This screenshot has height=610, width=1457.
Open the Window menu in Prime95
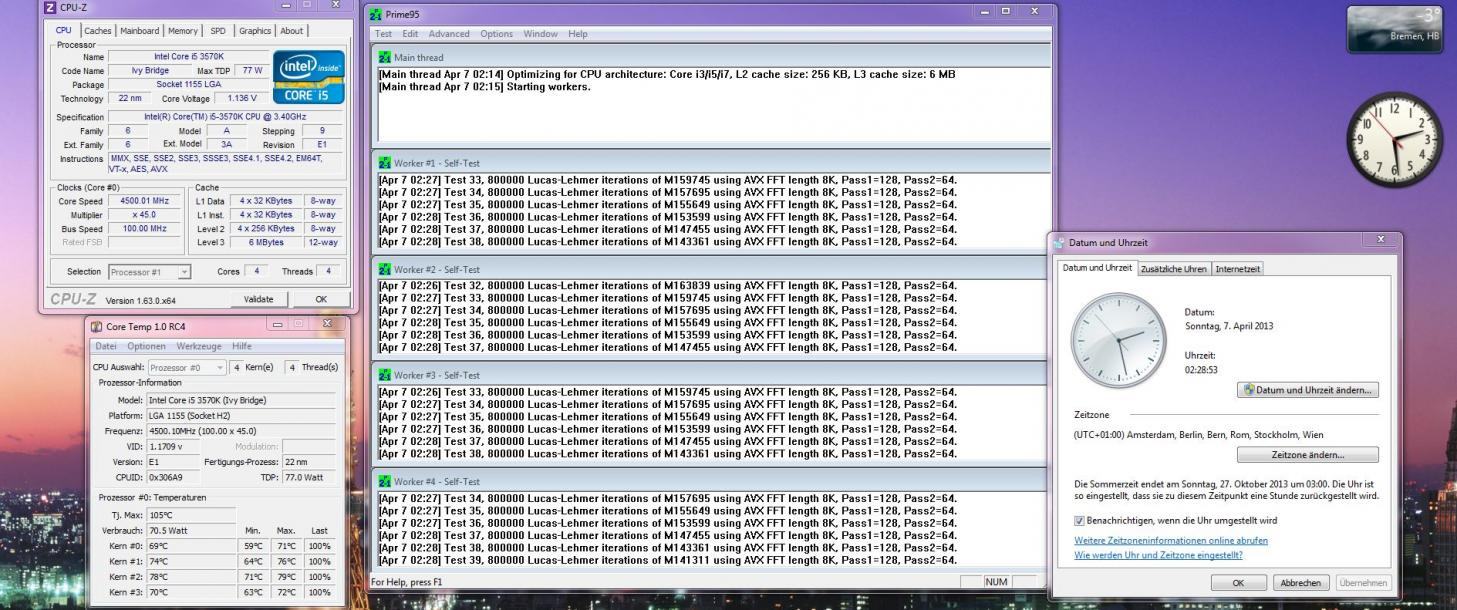pos(540,34)
